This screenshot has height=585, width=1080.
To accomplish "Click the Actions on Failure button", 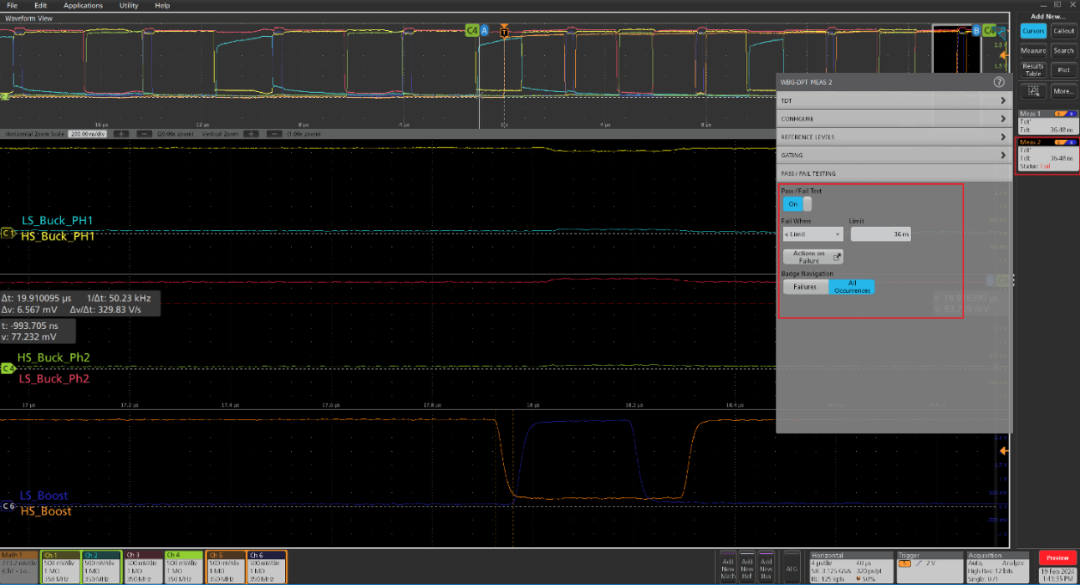I will [x=812, y=256].
